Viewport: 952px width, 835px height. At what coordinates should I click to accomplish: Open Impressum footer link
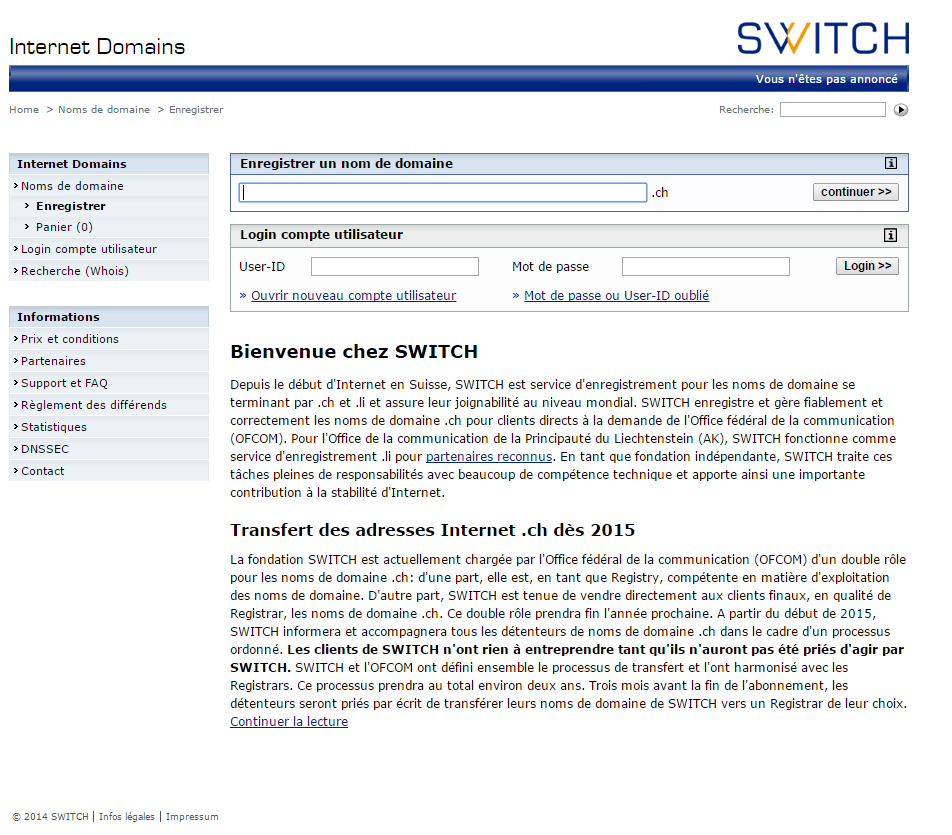pyautogui.click(x=192, y=817)
